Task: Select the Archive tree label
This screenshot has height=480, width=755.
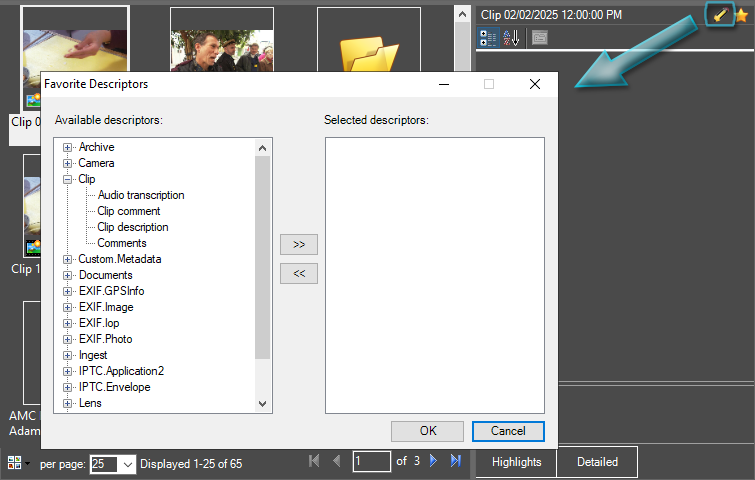Action: (x=97, y=147)
